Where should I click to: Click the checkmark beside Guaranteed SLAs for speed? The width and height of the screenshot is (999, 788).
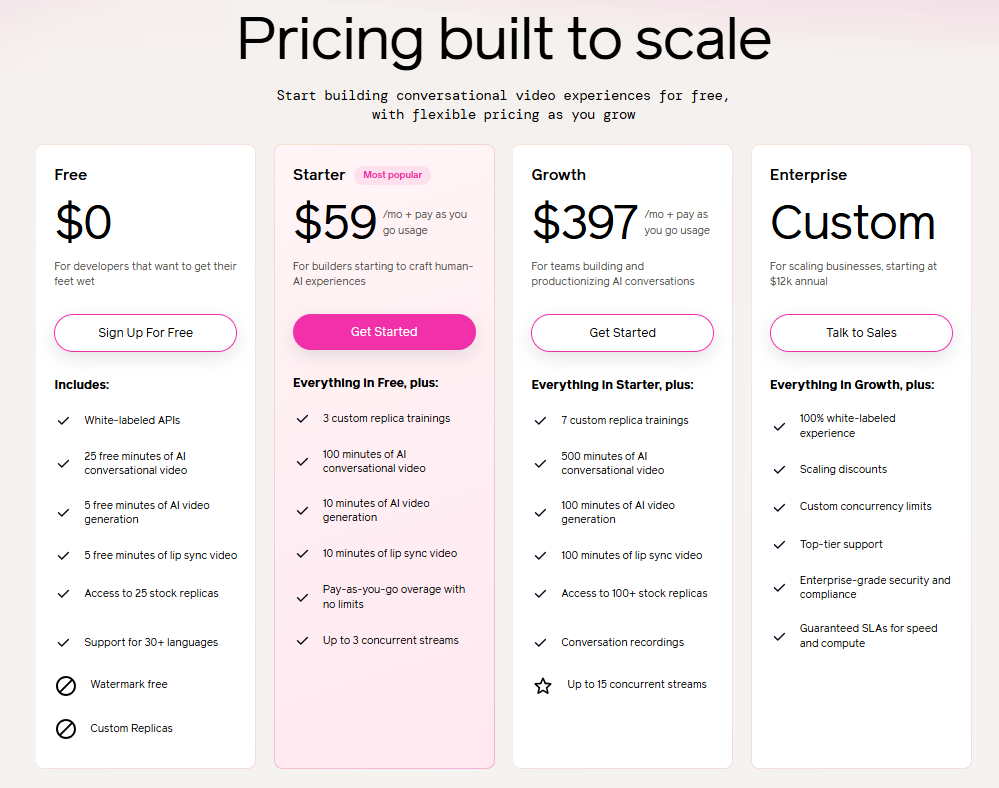[x=779, y=636]
